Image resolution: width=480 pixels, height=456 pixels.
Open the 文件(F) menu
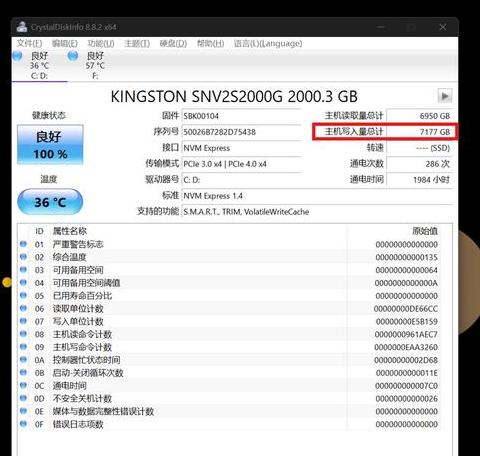[29, 43]
